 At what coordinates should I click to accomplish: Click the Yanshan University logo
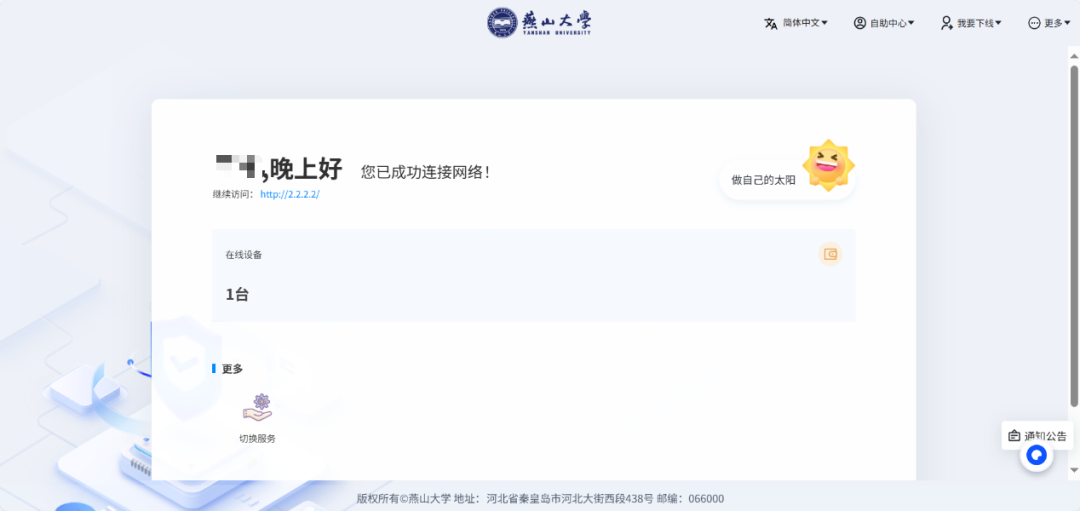point(539,23)
